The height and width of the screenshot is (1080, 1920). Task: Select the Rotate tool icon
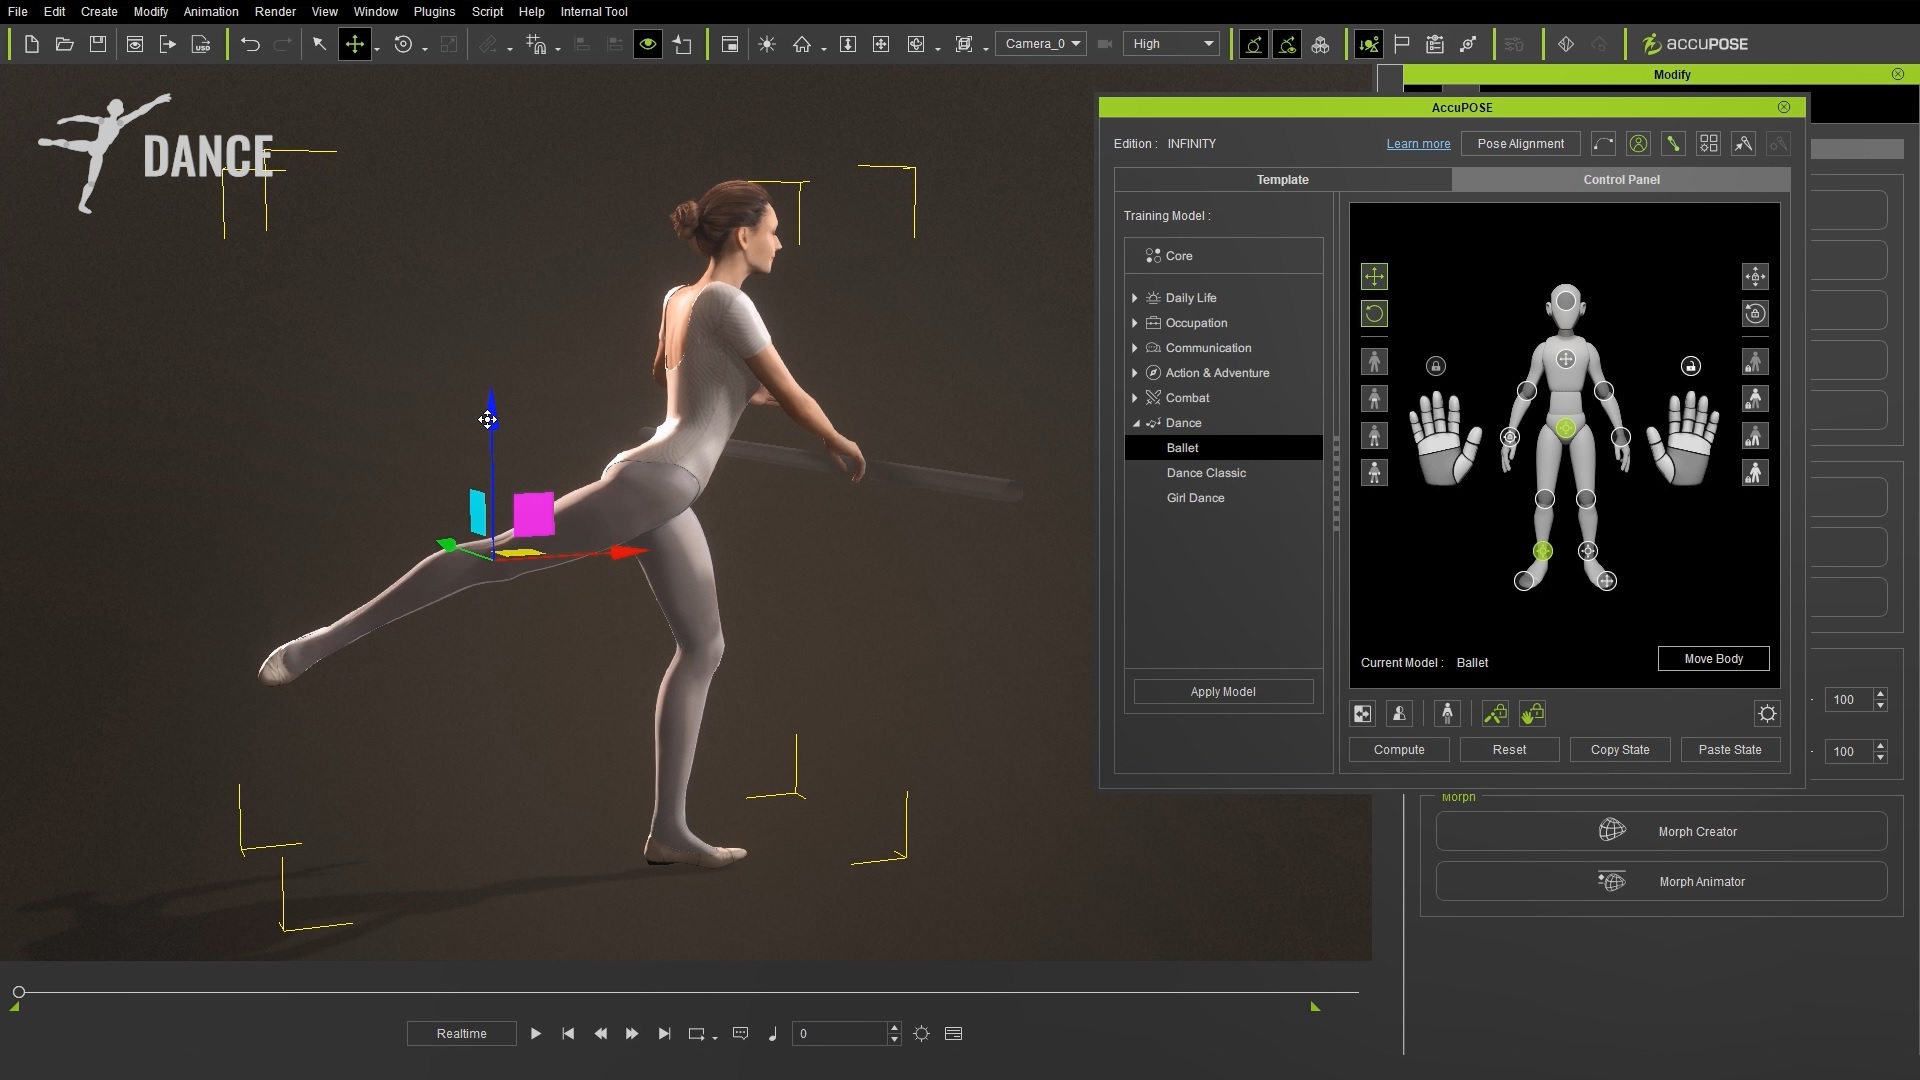coord(403,44)
